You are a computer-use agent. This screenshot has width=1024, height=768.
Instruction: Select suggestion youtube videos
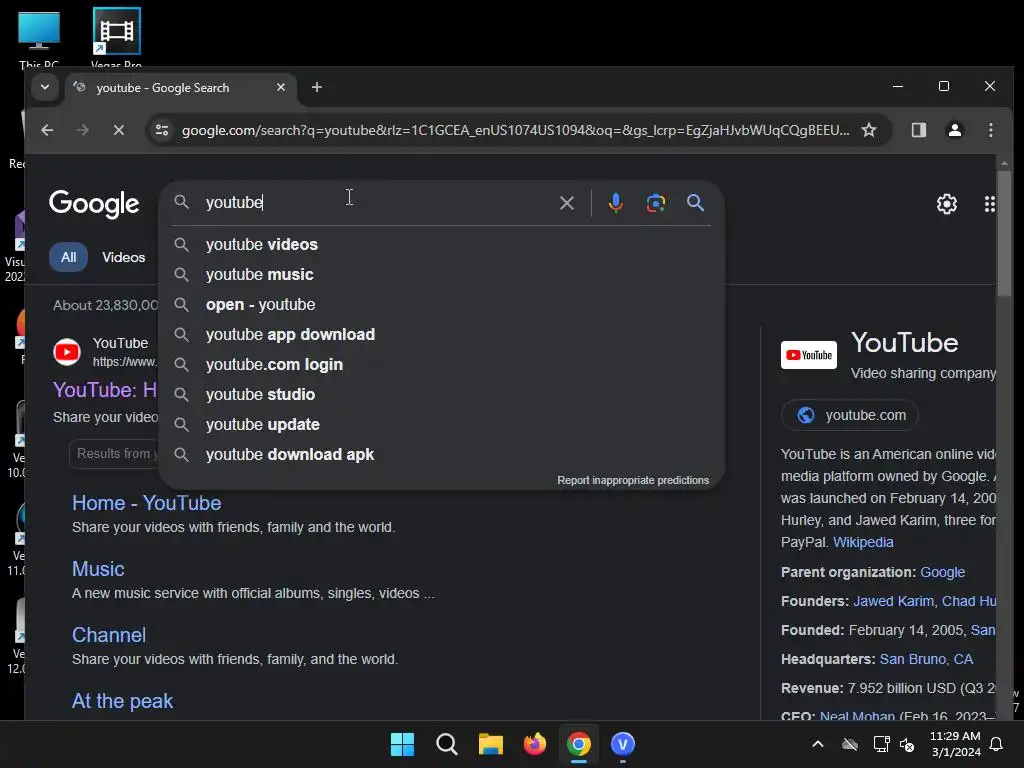[441, 244]
